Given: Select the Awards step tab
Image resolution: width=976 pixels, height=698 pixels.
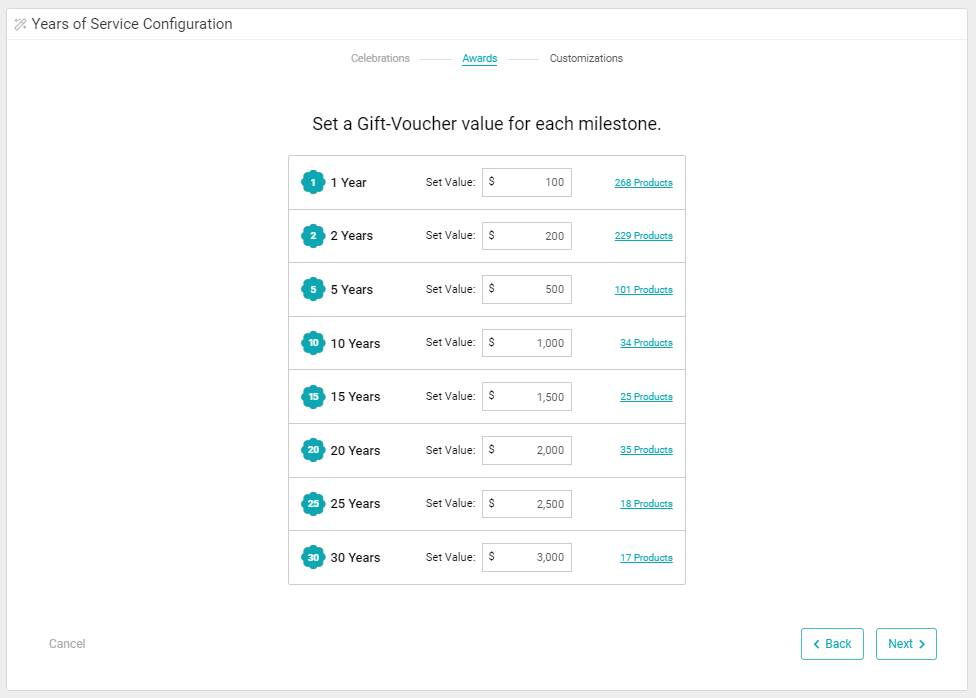Looking at the screenshot, I should (x=479, y=58).
